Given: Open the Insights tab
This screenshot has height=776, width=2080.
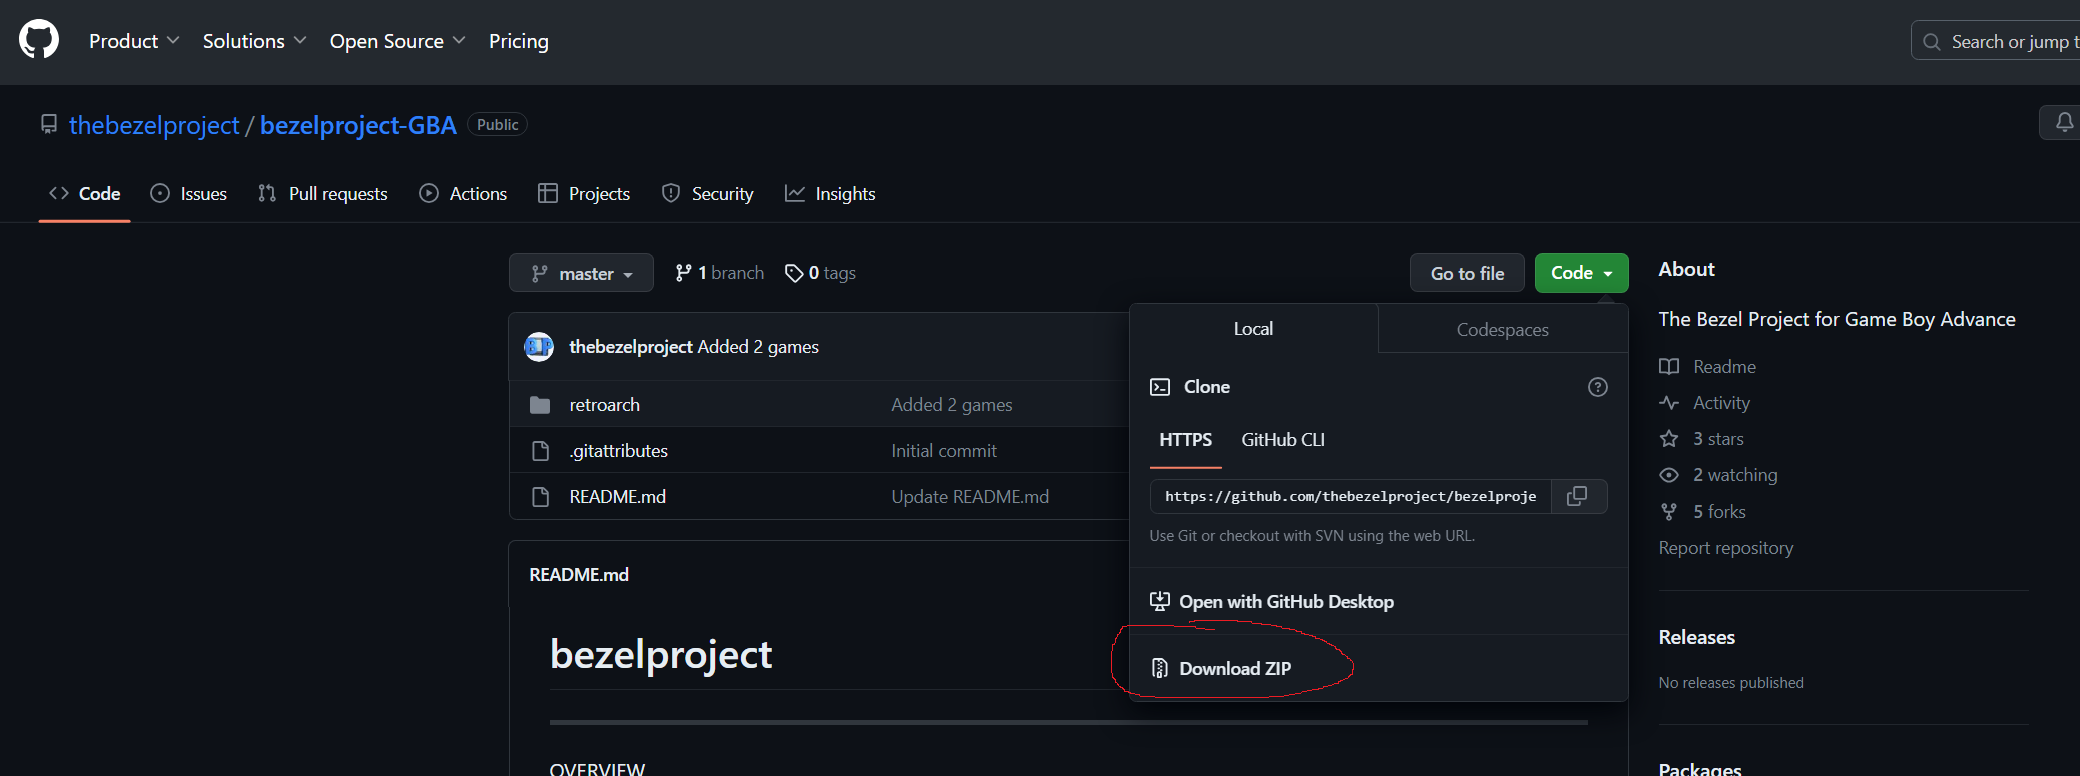Looking at the screenshot, I should tap(831, 194).
